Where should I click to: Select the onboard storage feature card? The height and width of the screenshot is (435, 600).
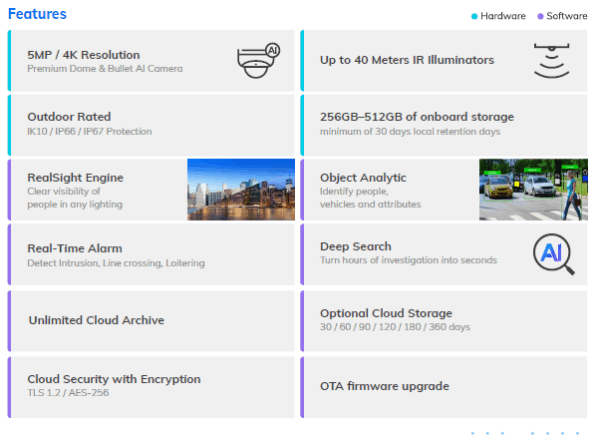(x=445, y=125)
